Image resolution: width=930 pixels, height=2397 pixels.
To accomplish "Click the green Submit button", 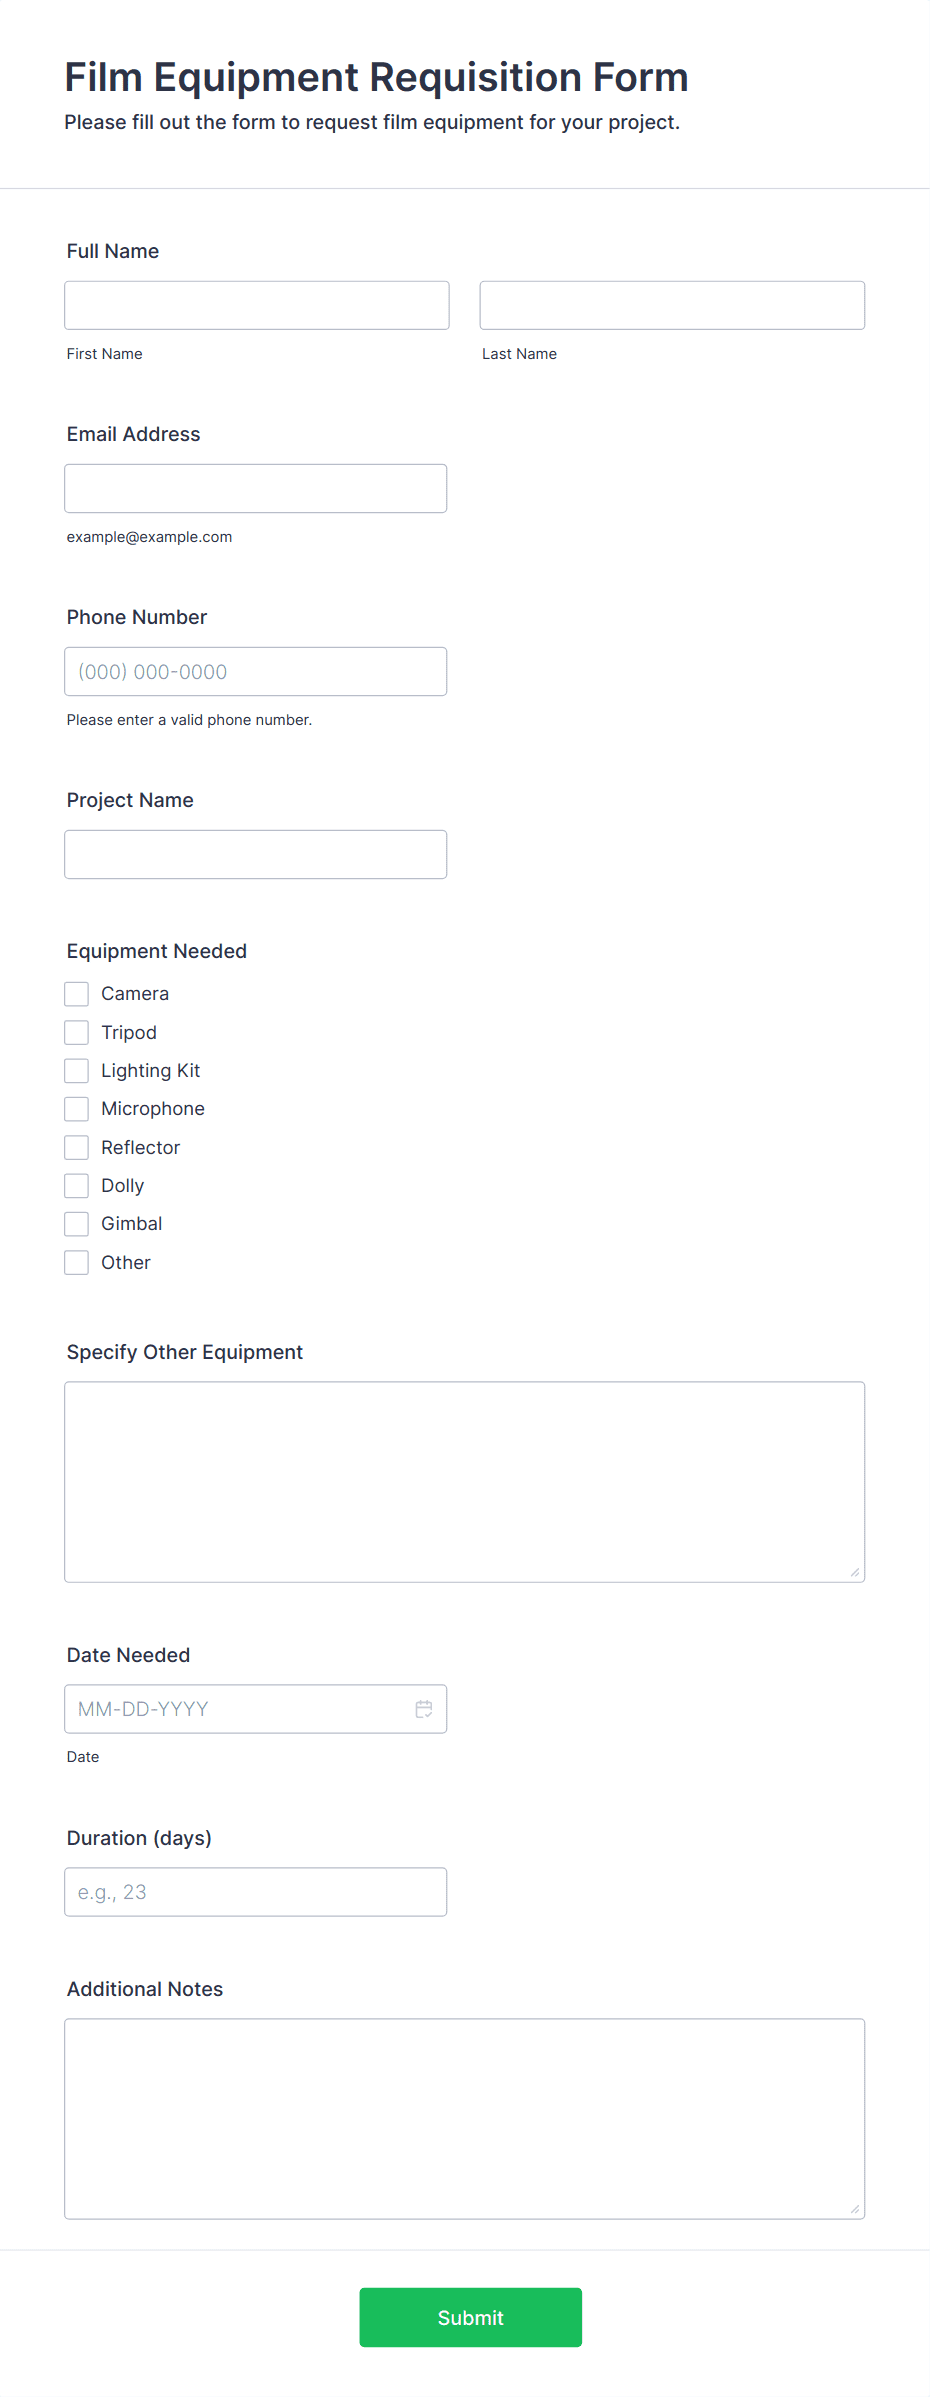I will pyautogui.click(x=471, y=2317).
